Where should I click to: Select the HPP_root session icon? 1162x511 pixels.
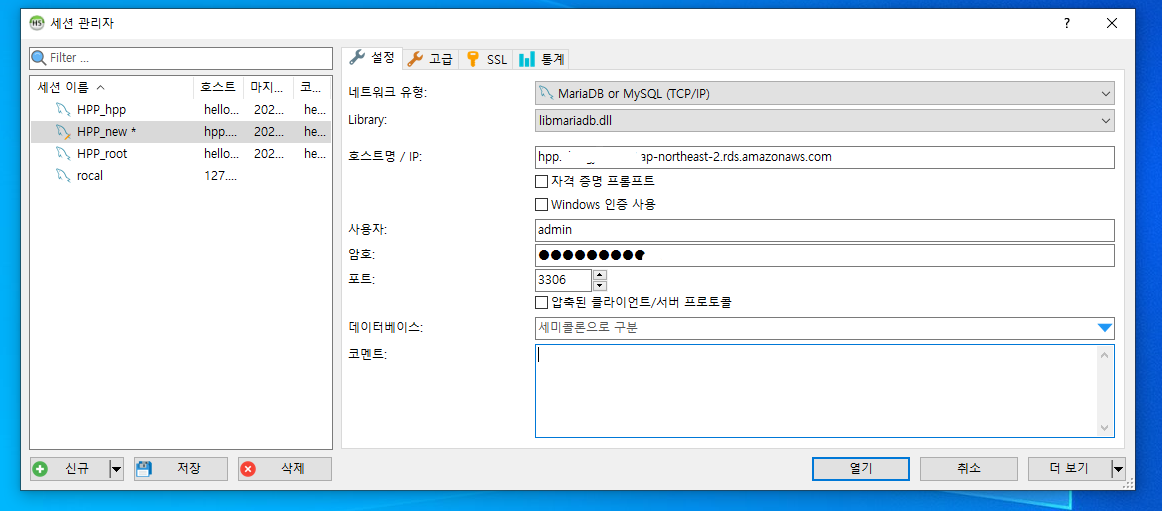click(63, 154)
